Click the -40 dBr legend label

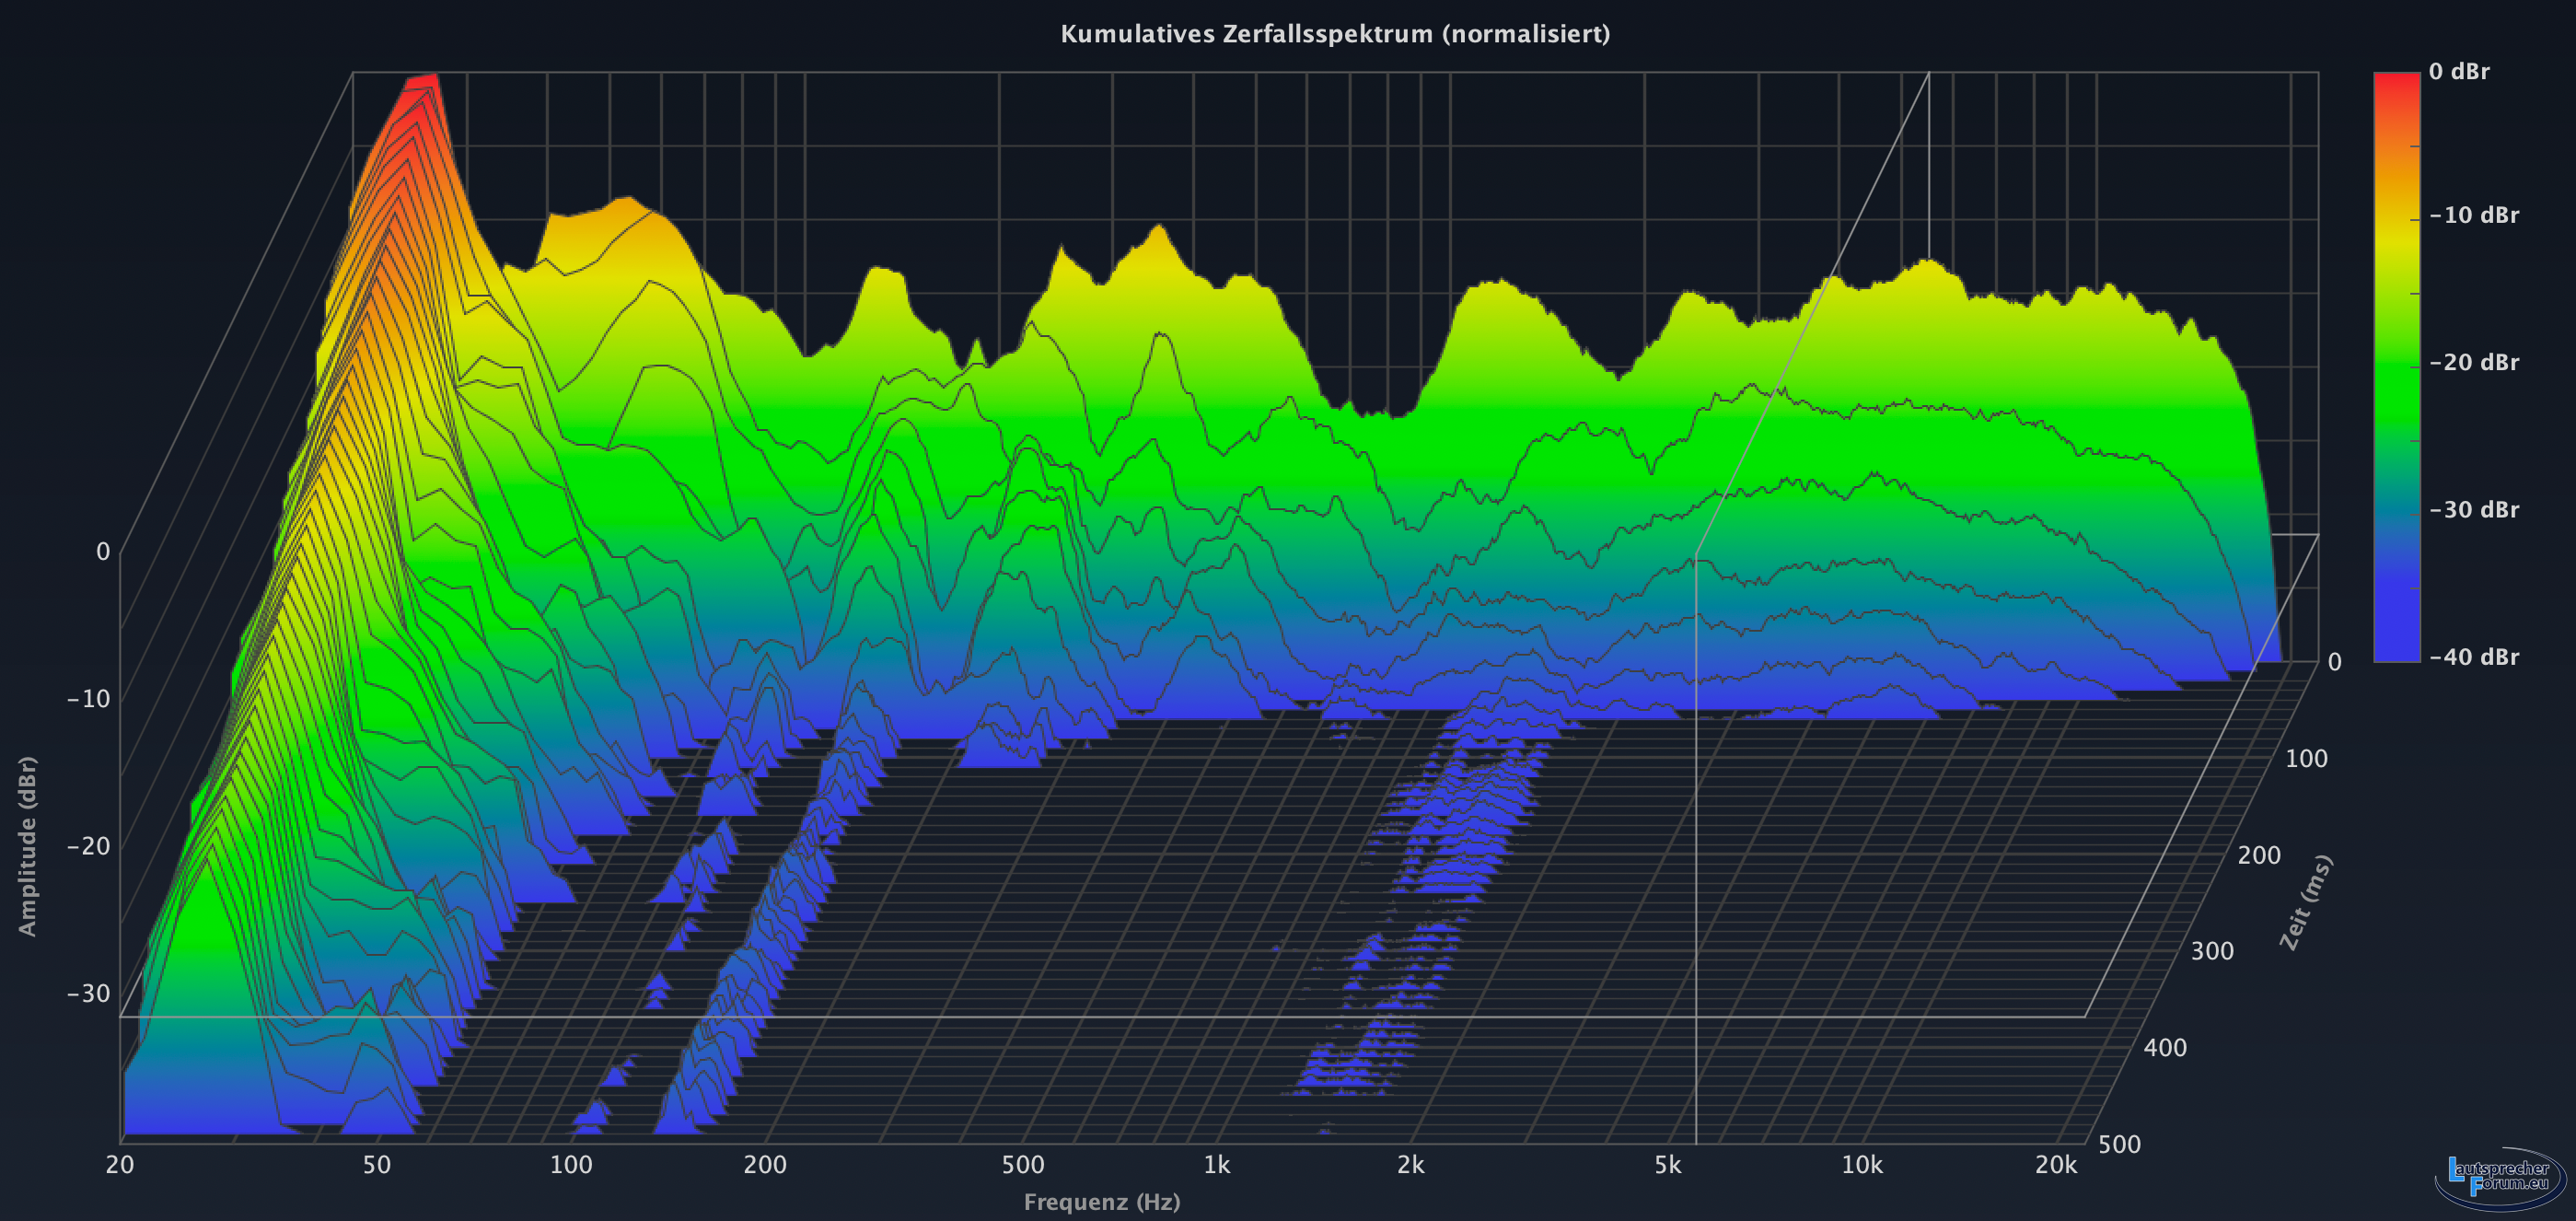pos(2474,657)
